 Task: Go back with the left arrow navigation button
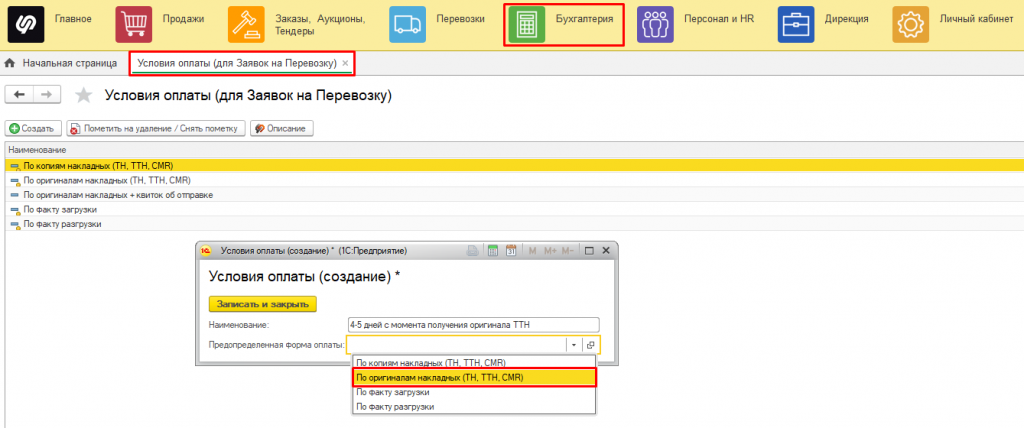click(19, 95)
